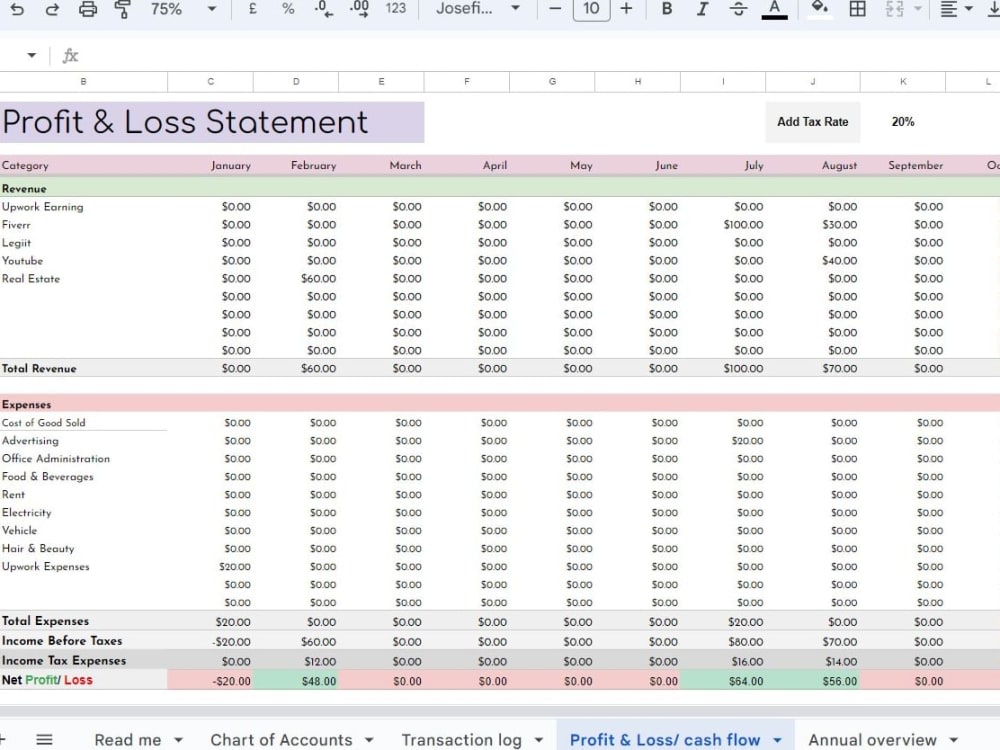Open the 75% zoom dropdown
Viewport: 1000px width, 750px height.
pos(212,9)
